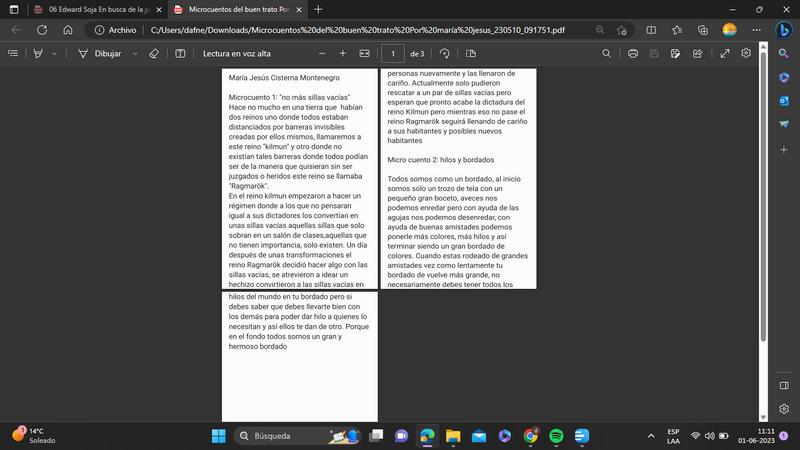Rotate the PDF page

pos(444,53)
